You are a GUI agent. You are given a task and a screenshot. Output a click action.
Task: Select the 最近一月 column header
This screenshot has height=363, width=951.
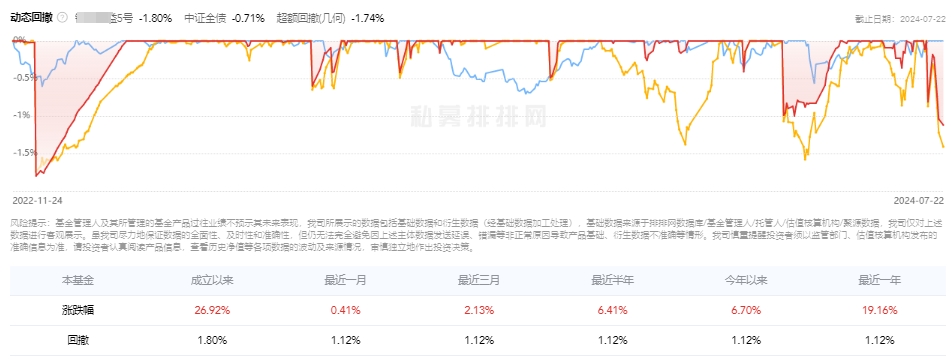pos(345,280)
